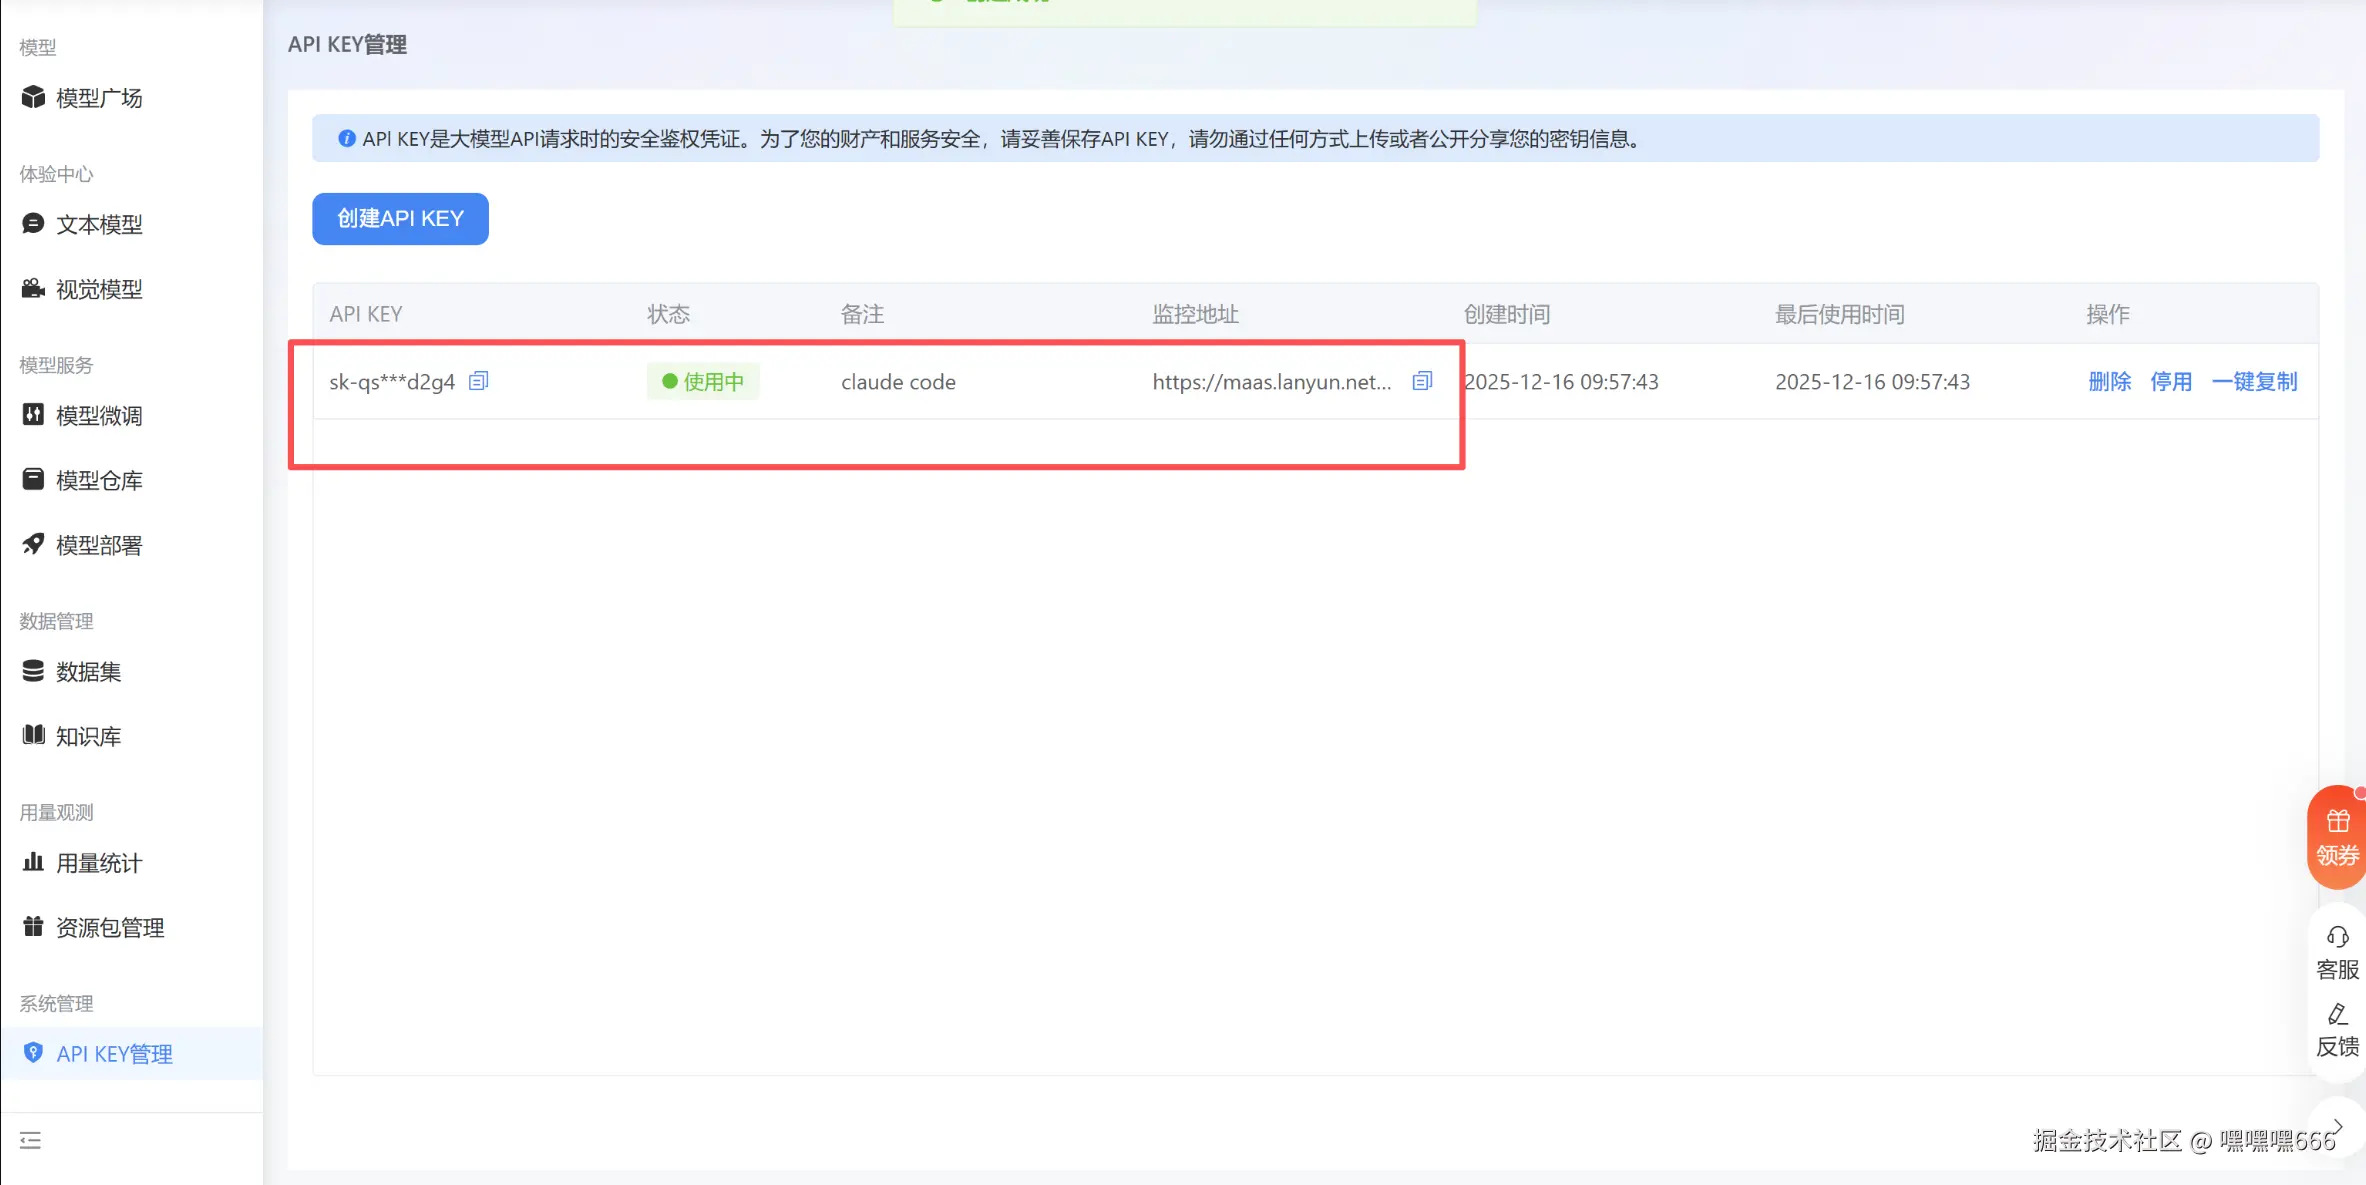This screenshot has height=1185, width=2366.
Task: Go to the 文本模型 page
Action: point(98,224)
